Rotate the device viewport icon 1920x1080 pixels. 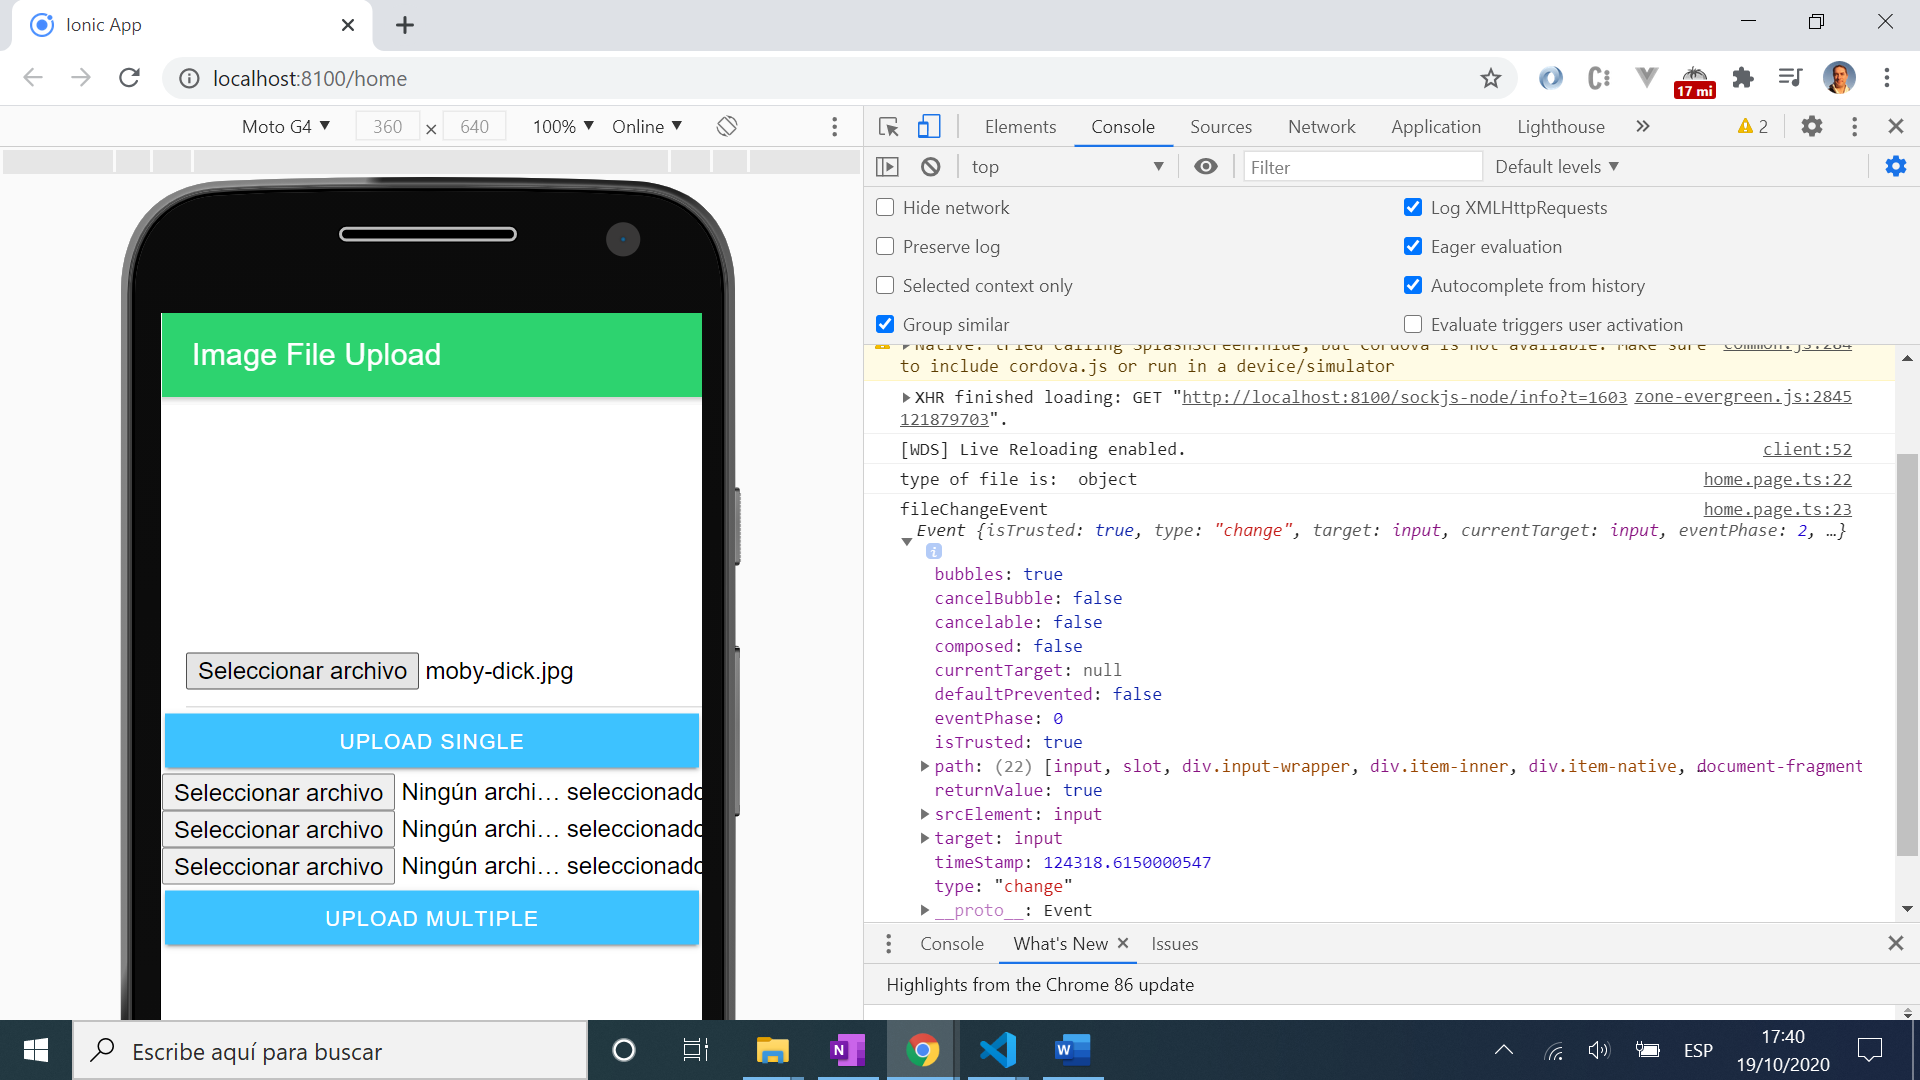(x=727, y=126)
